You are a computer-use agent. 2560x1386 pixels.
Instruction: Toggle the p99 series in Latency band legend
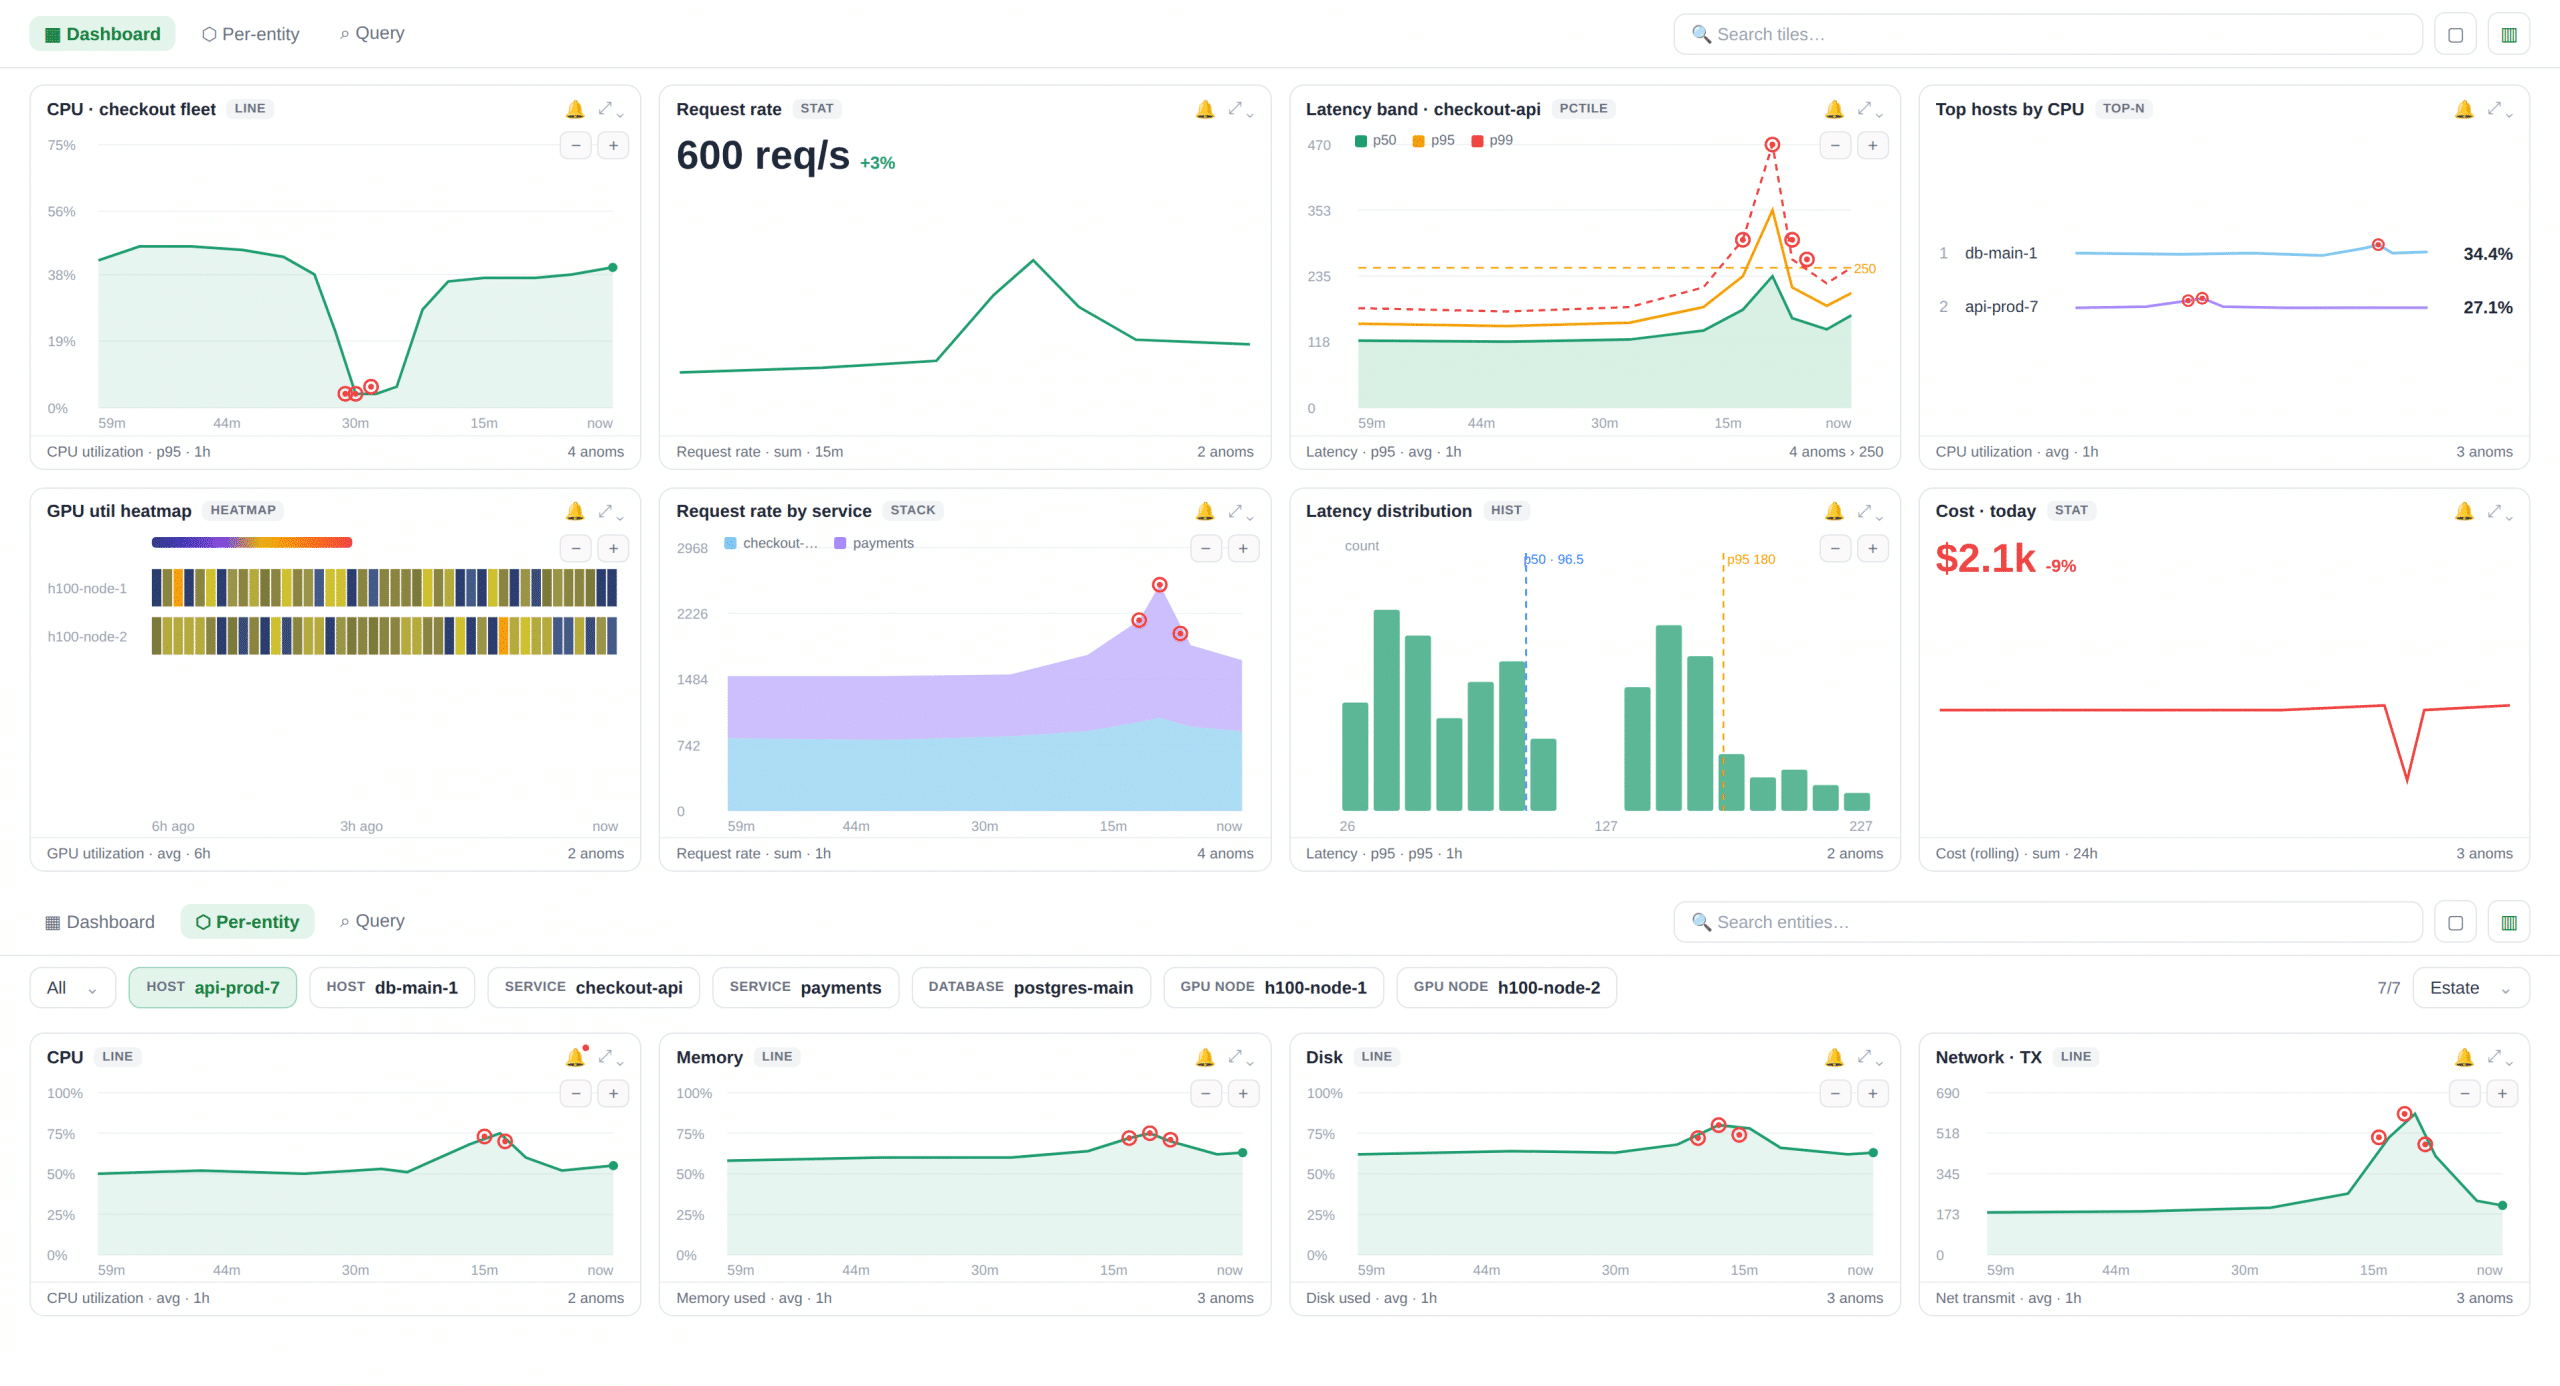tap(1492, 140)
